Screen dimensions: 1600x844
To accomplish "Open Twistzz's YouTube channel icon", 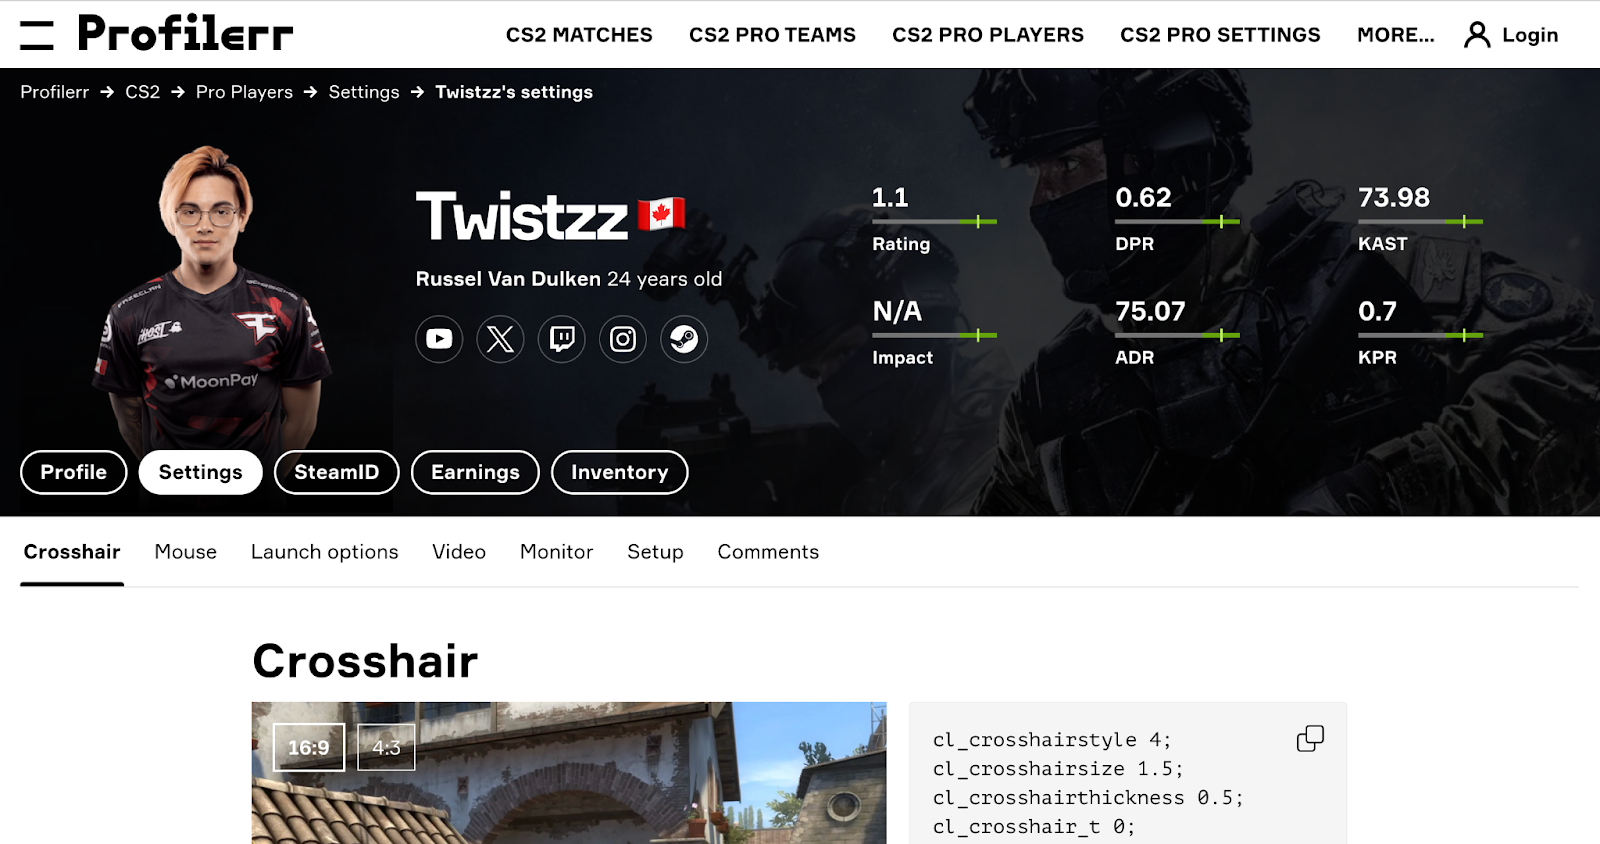I will point(439,339).
